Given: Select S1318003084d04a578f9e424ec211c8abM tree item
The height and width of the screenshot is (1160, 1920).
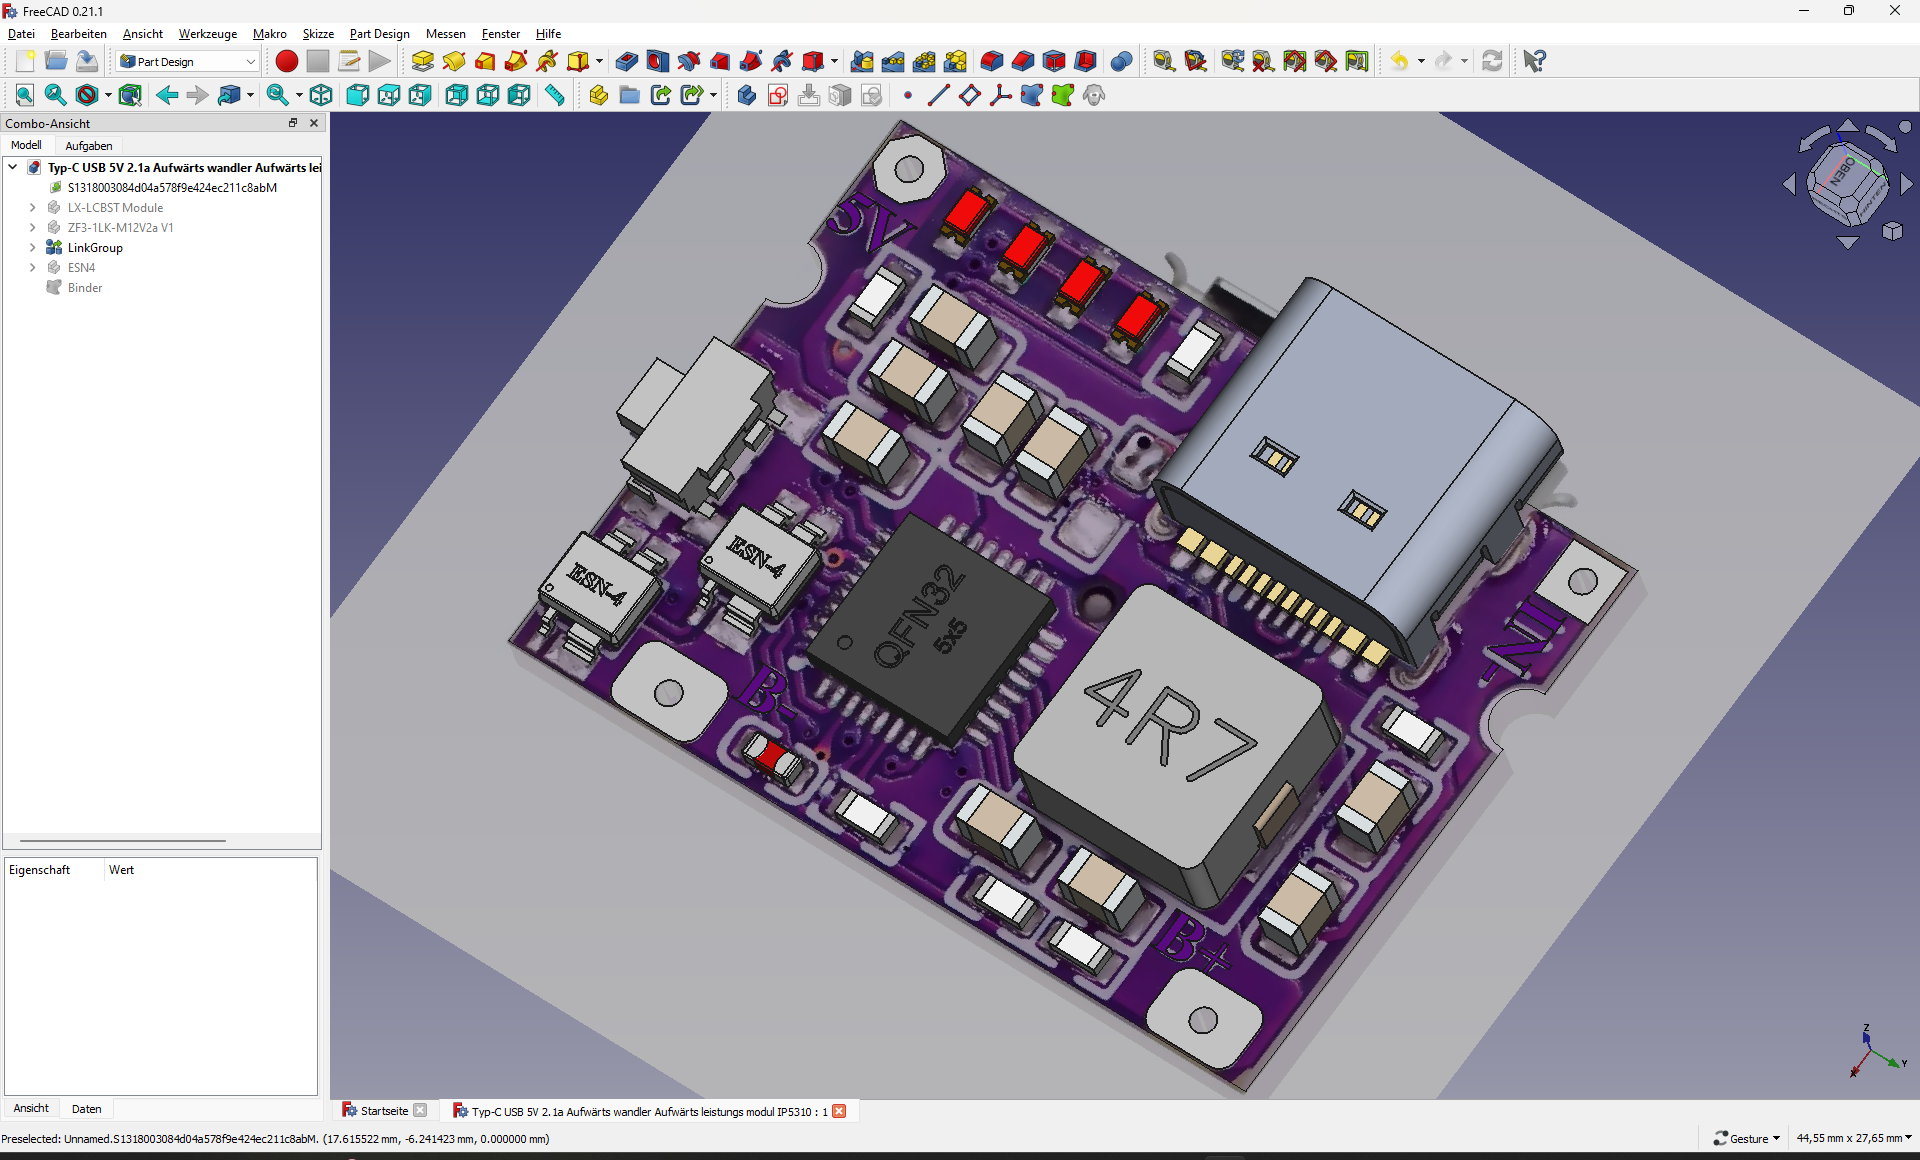Looking at the screenshot, I should pos(172,187).
